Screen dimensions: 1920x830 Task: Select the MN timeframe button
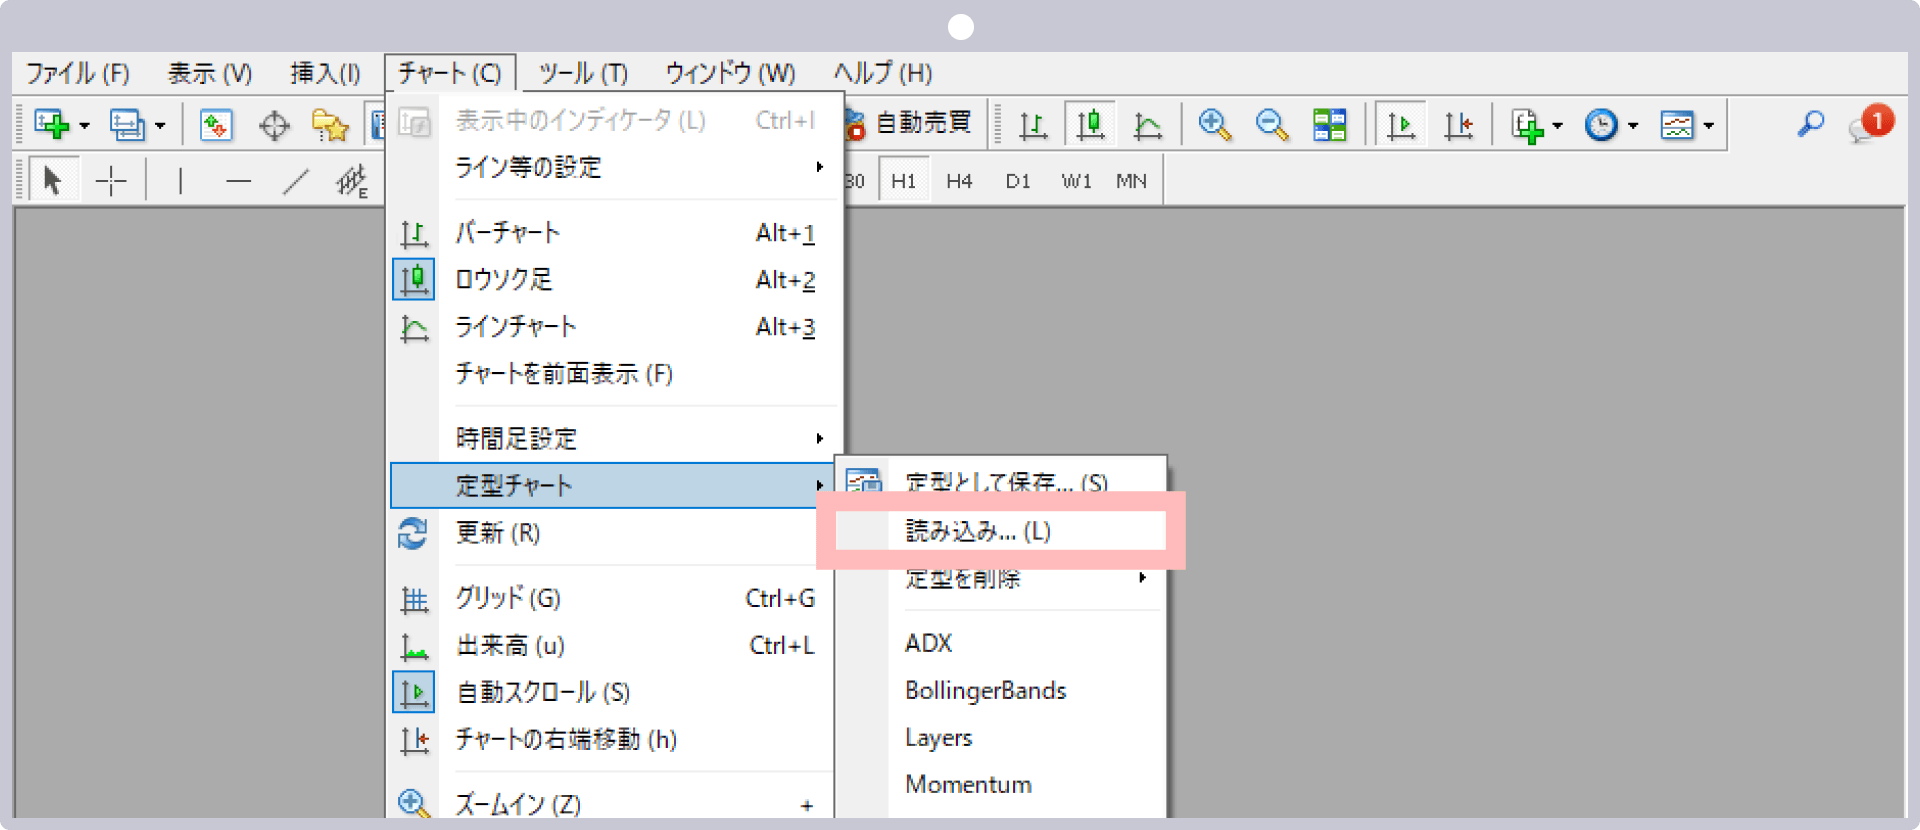point(1132,181)
